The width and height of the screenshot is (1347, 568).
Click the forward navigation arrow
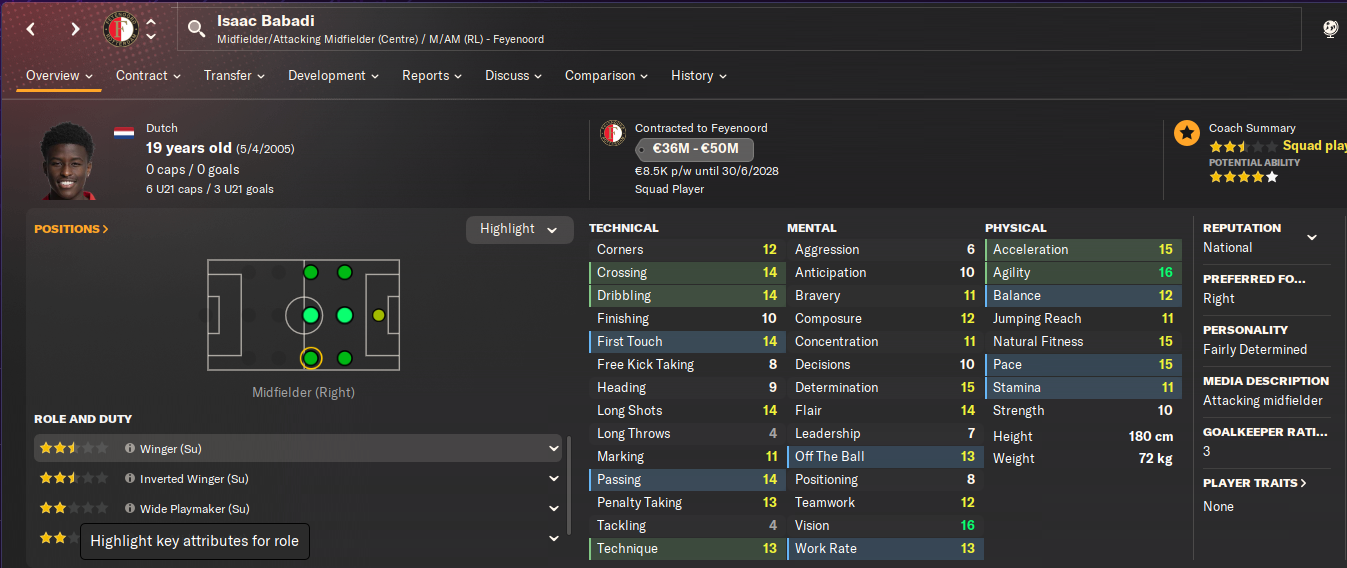coord(75,29)
